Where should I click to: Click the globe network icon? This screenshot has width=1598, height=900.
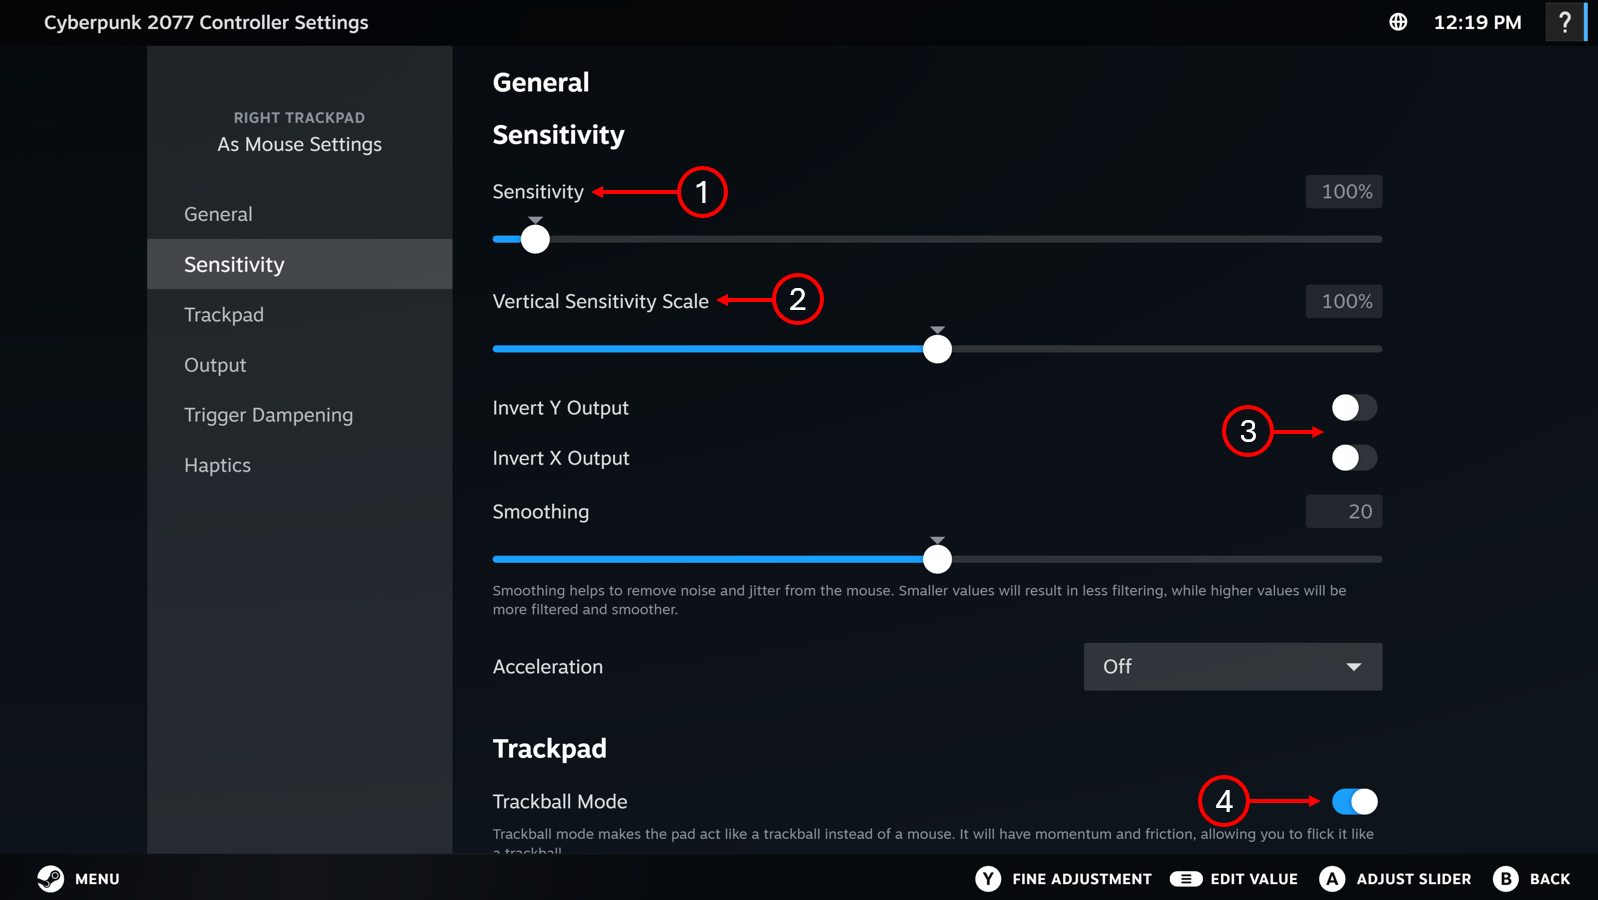[x=1398, y=22]
